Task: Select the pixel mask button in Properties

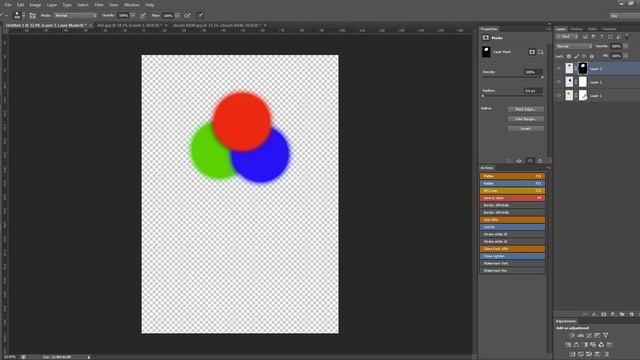Action: (532, 52)
